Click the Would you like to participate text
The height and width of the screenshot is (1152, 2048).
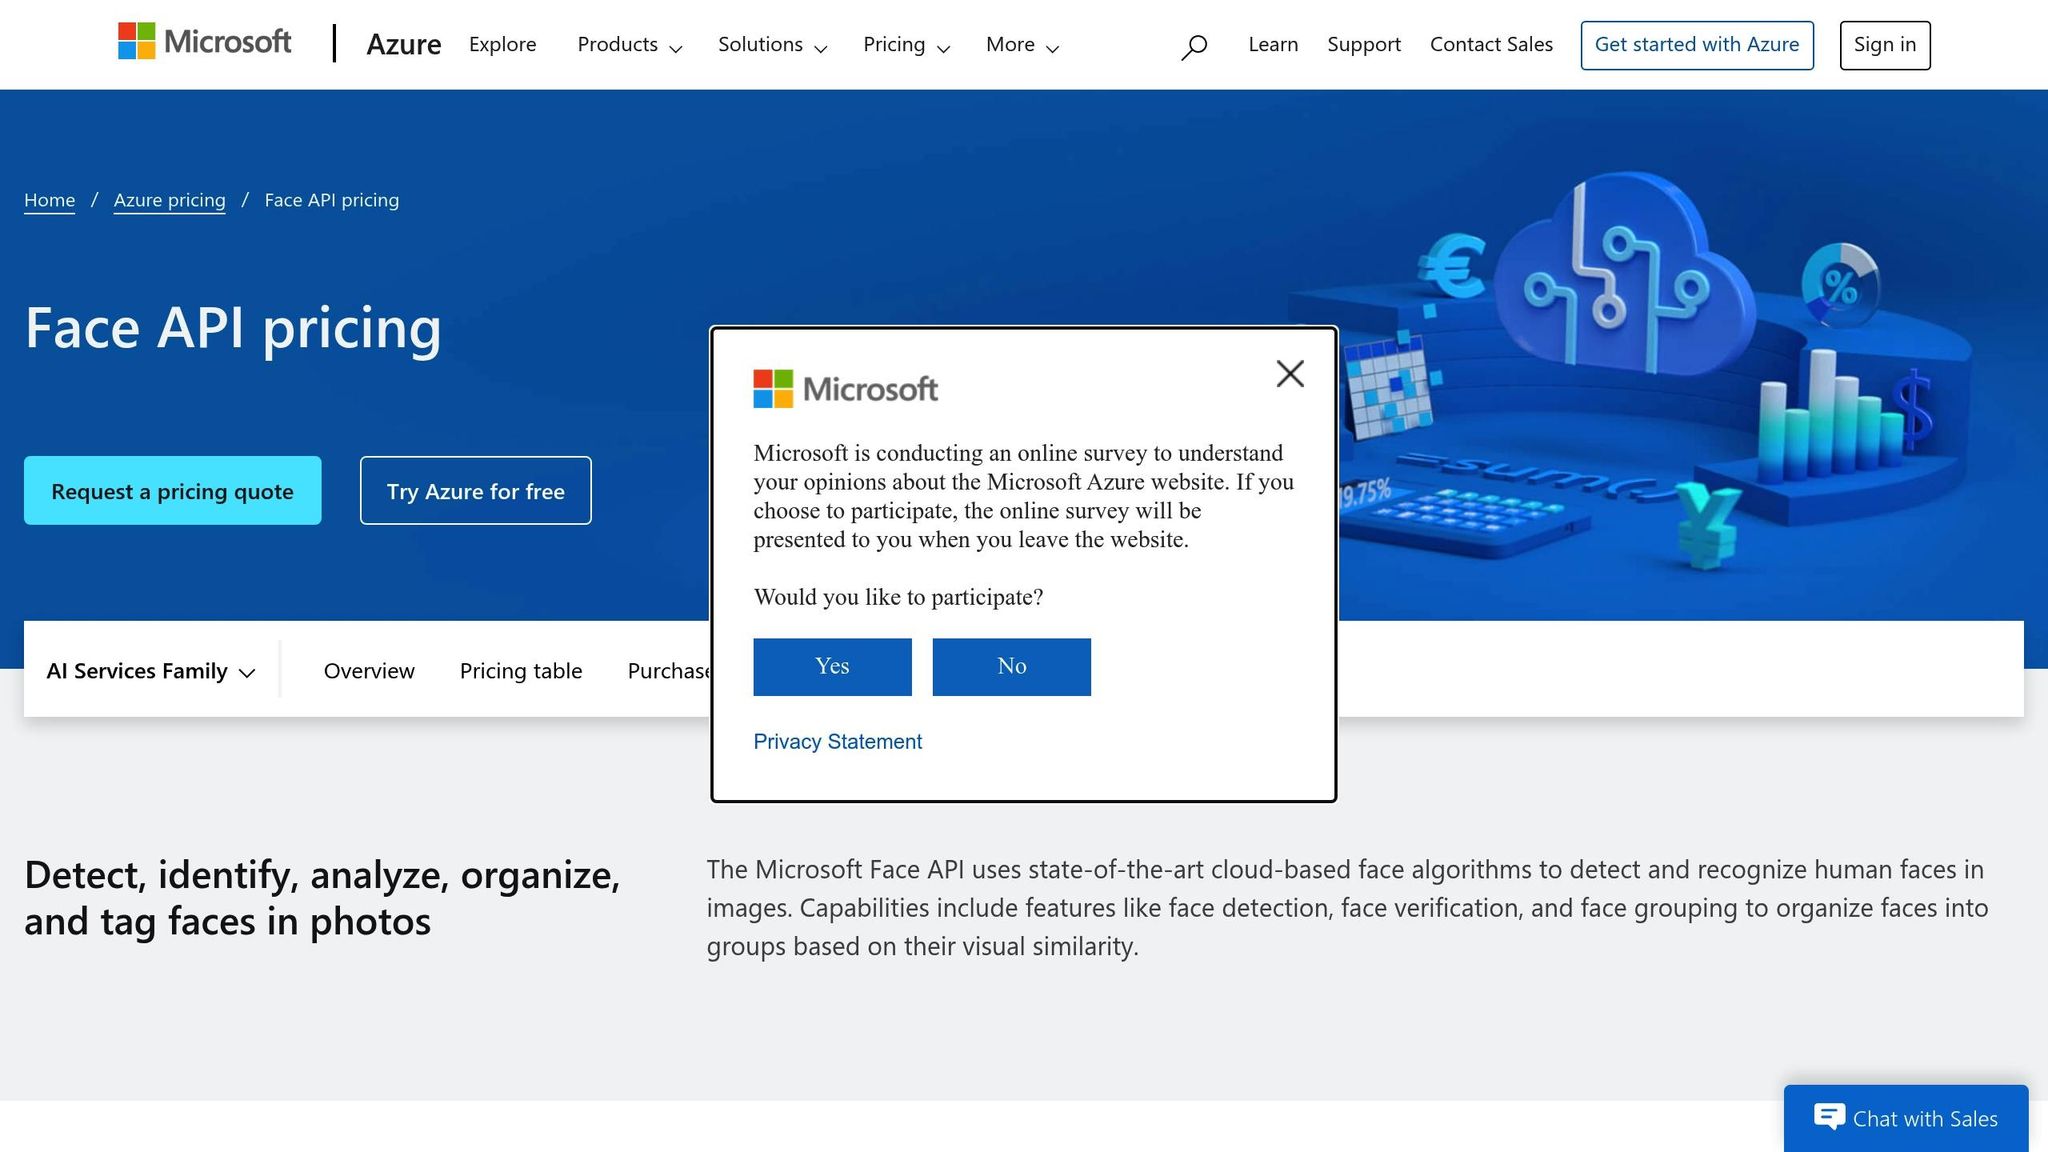coord(898,597)
